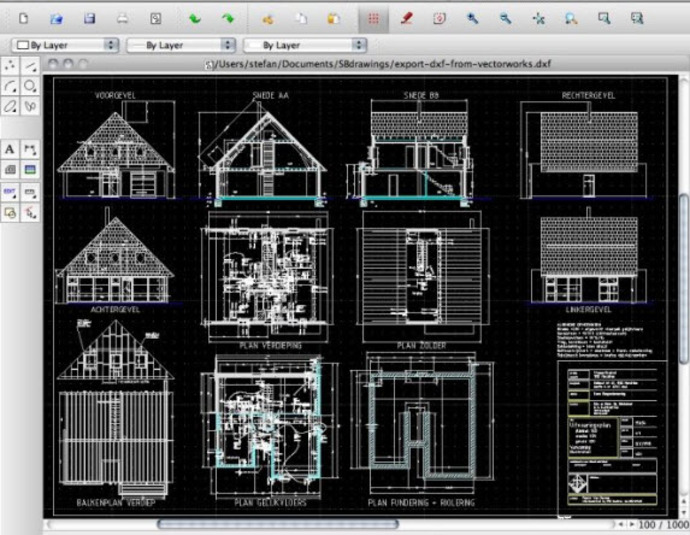Toggle draft mode with red pen icon
Screen dimensions: 690x535
[x=407, y=18]
